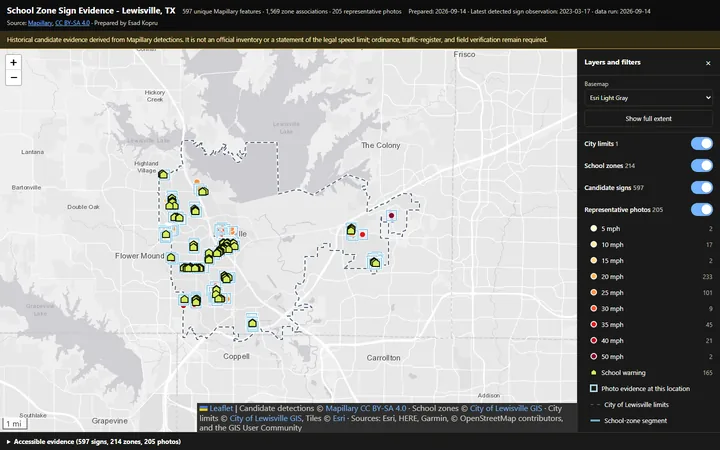This screenshot has height=450, width=720.
Task: Click the map scale bar 1 mi
Action: pyautogui.click(x=14, y=423)
